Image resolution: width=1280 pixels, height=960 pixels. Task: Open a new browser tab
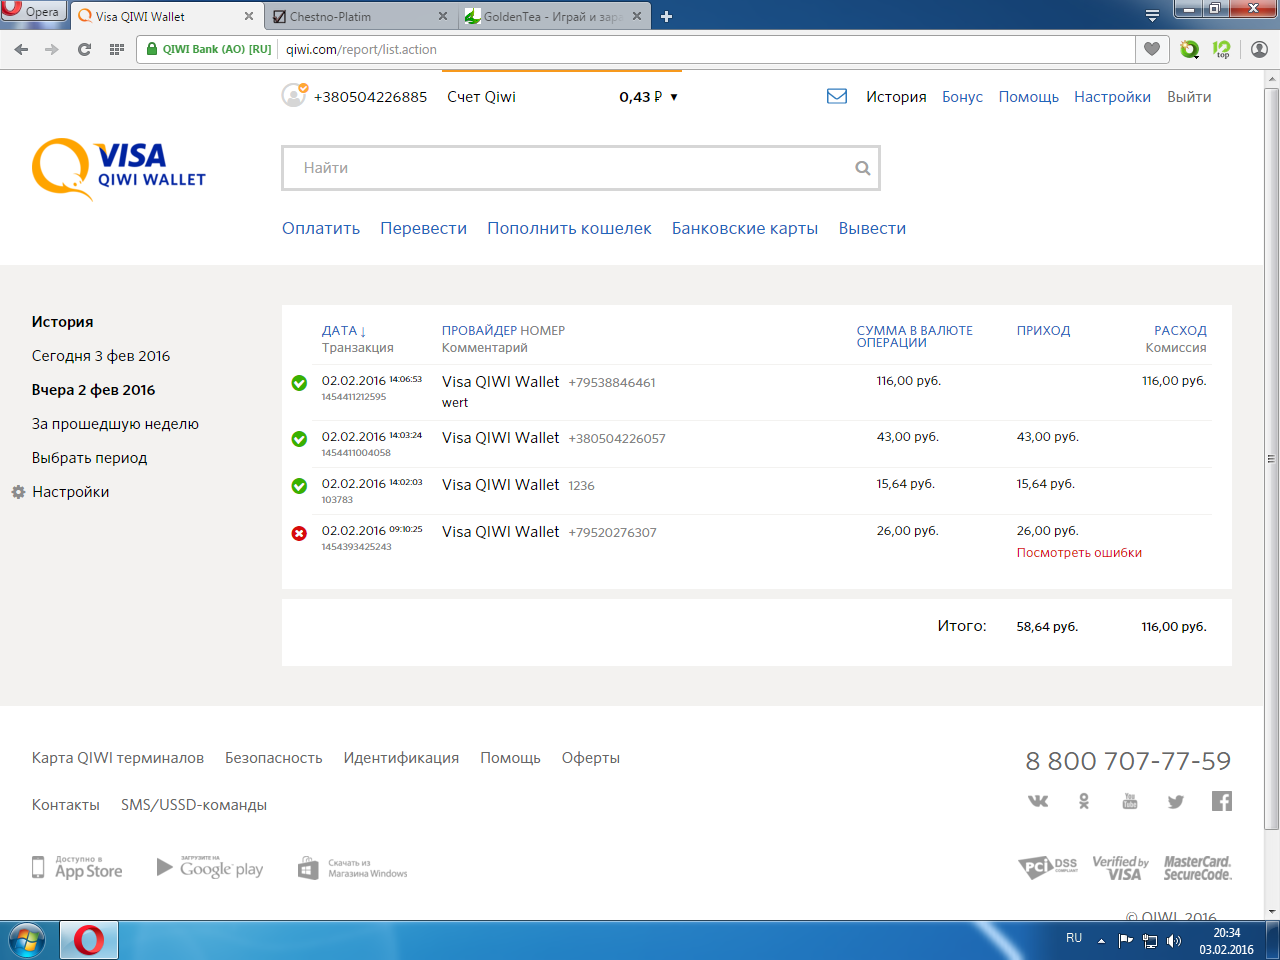pos(666,16)
